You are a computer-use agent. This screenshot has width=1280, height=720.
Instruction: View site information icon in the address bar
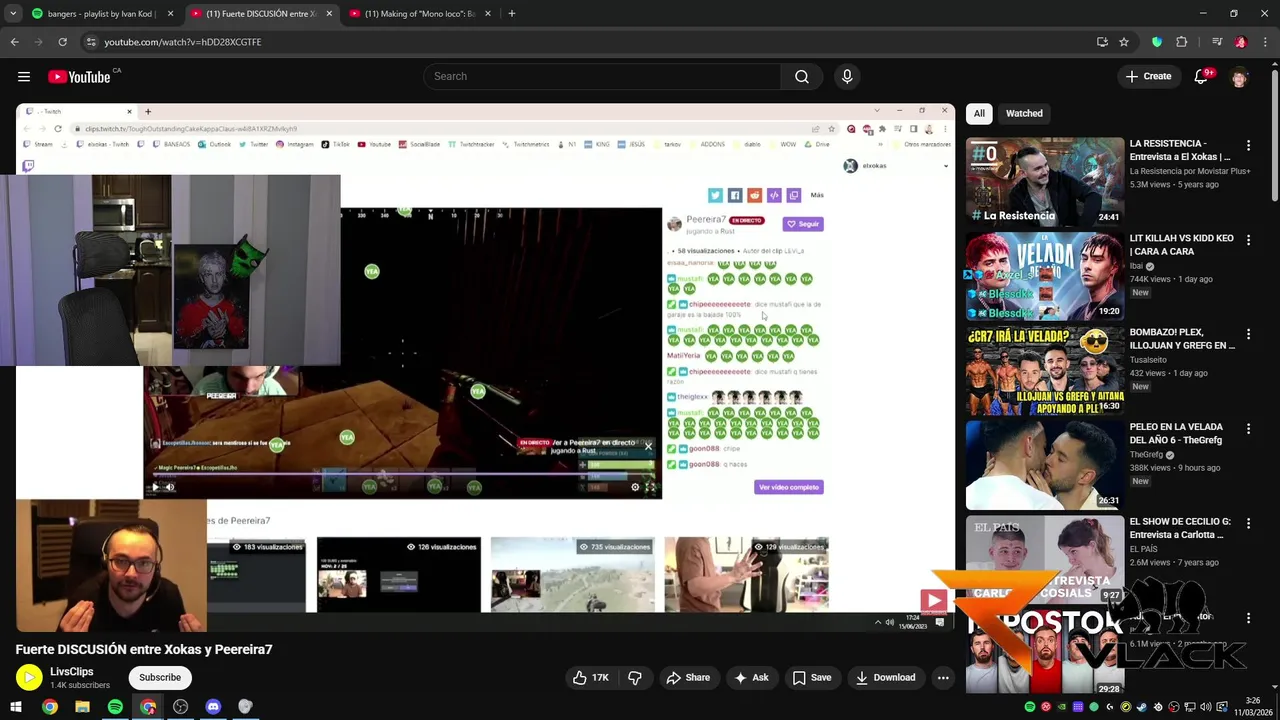point(91,42)
